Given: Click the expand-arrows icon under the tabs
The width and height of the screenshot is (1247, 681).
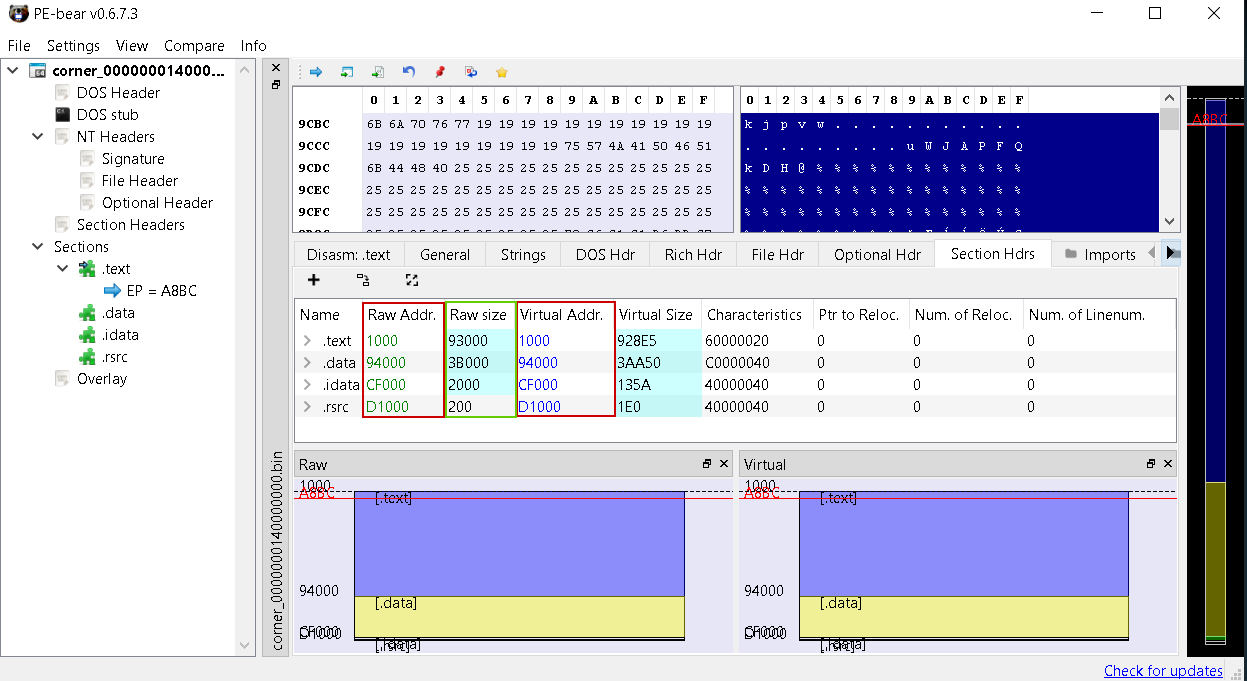Looking at the screenshot, I should [411, 280].
